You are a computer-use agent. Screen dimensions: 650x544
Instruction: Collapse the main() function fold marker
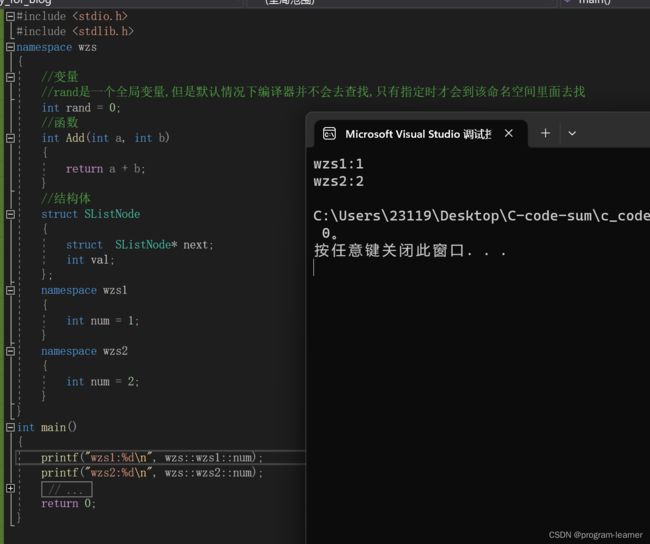[x=10, y=427]
